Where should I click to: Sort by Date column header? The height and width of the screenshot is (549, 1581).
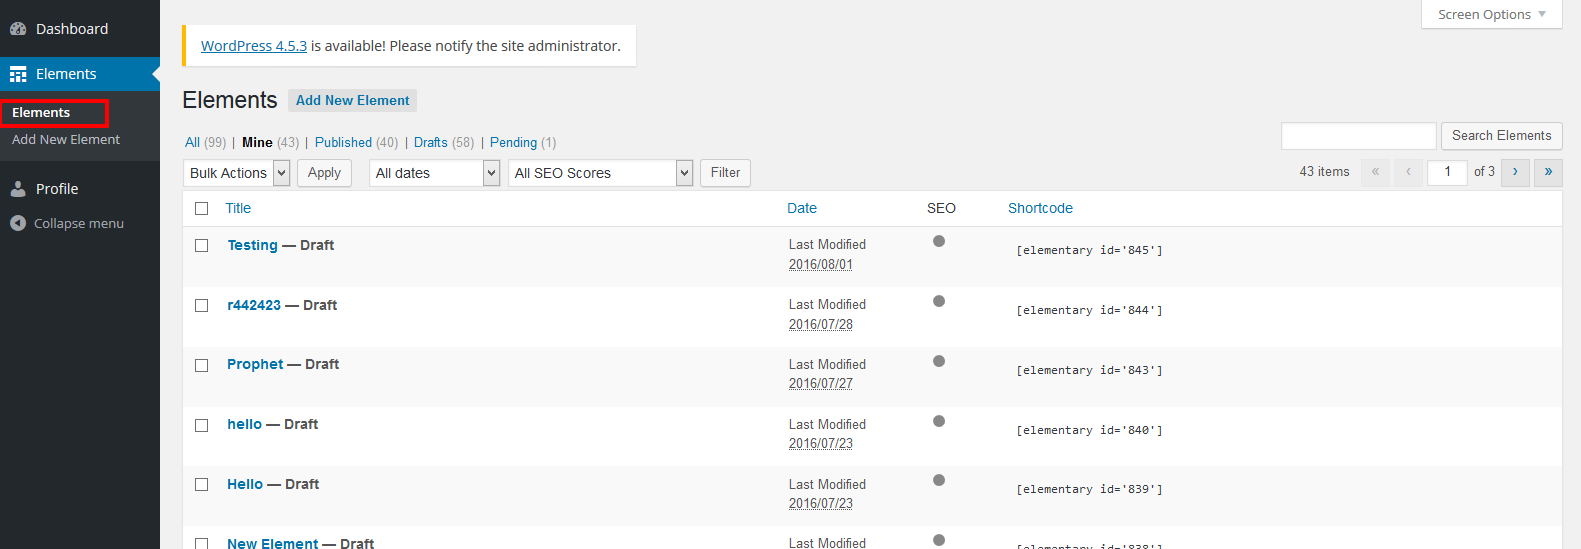pyautogui.click(x=802, y=208)
